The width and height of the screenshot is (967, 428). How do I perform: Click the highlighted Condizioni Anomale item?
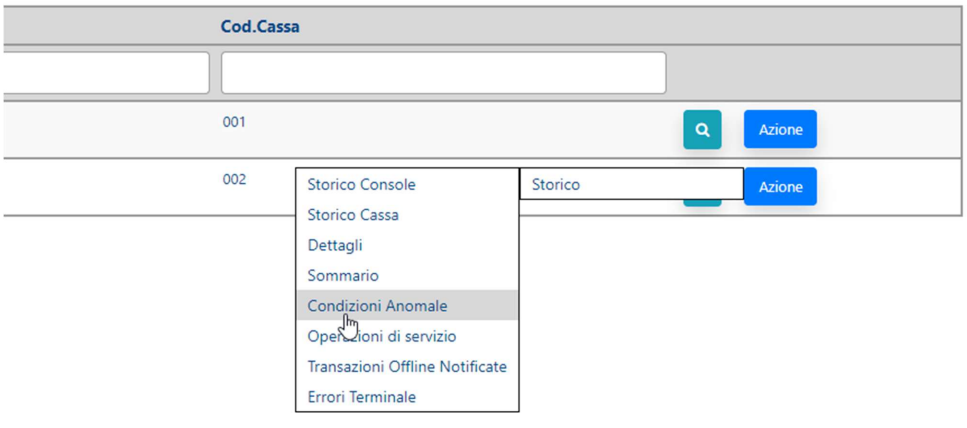click(408, 305)
